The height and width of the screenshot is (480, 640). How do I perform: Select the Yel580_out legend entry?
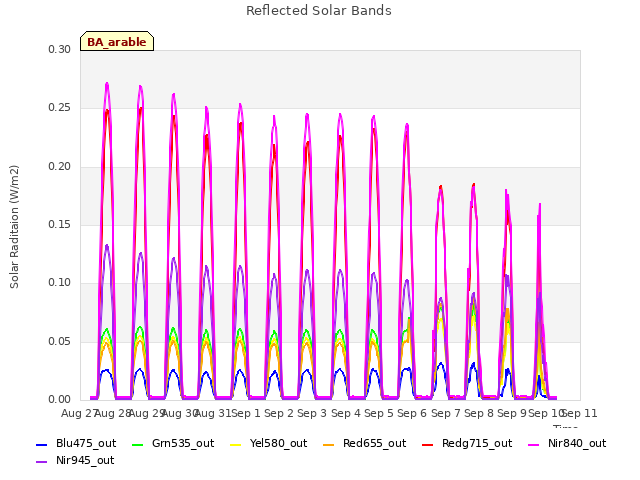[x=269, y=444]
